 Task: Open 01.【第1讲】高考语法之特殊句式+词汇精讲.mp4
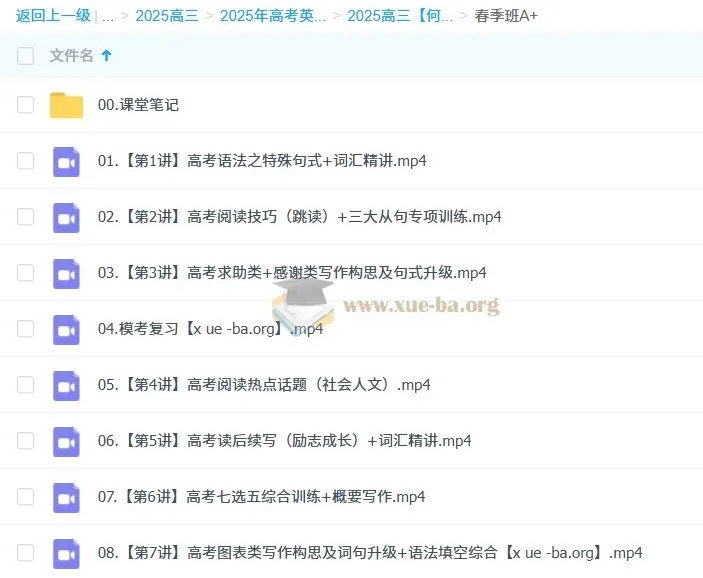tap(262, 161)
